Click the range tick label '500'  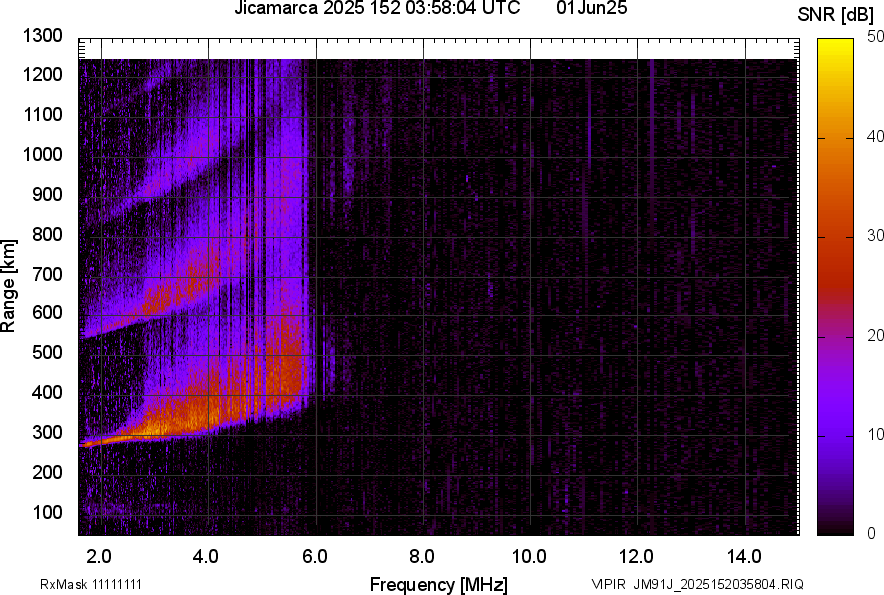(x=47, y=352)
